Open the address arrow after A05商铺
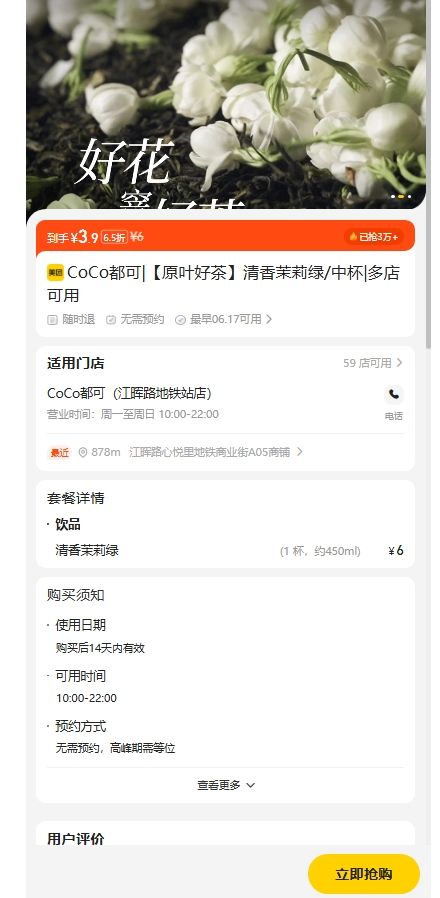440x898 pixels. (300, 452)
